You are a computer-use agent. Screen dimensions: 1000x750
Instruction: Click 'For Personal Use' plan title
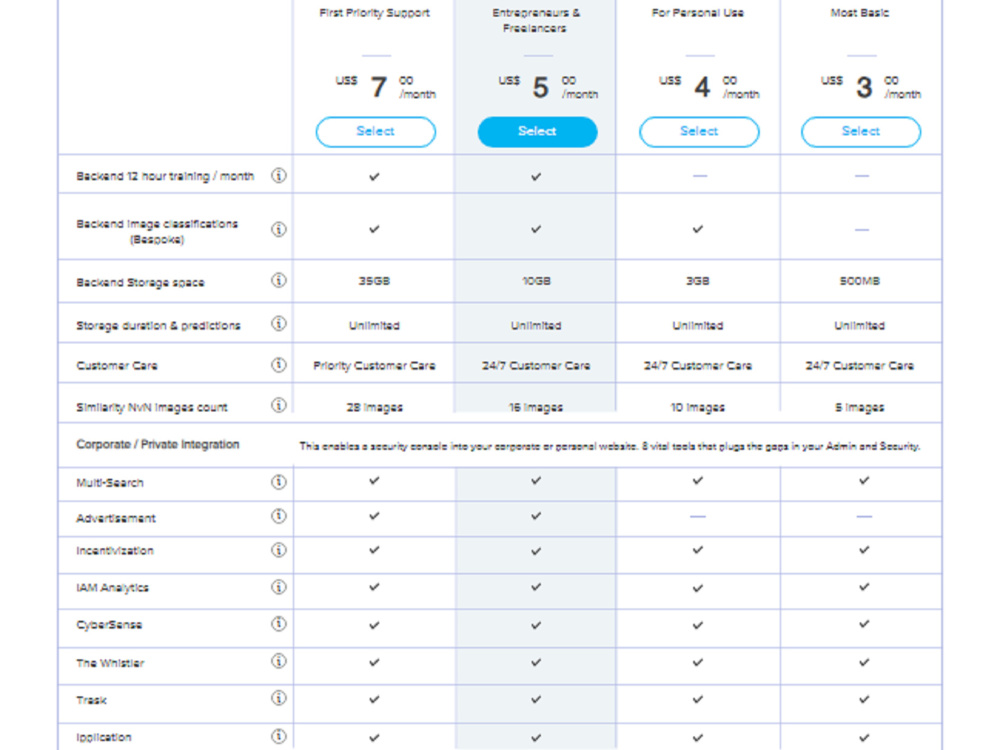(698, 13)
